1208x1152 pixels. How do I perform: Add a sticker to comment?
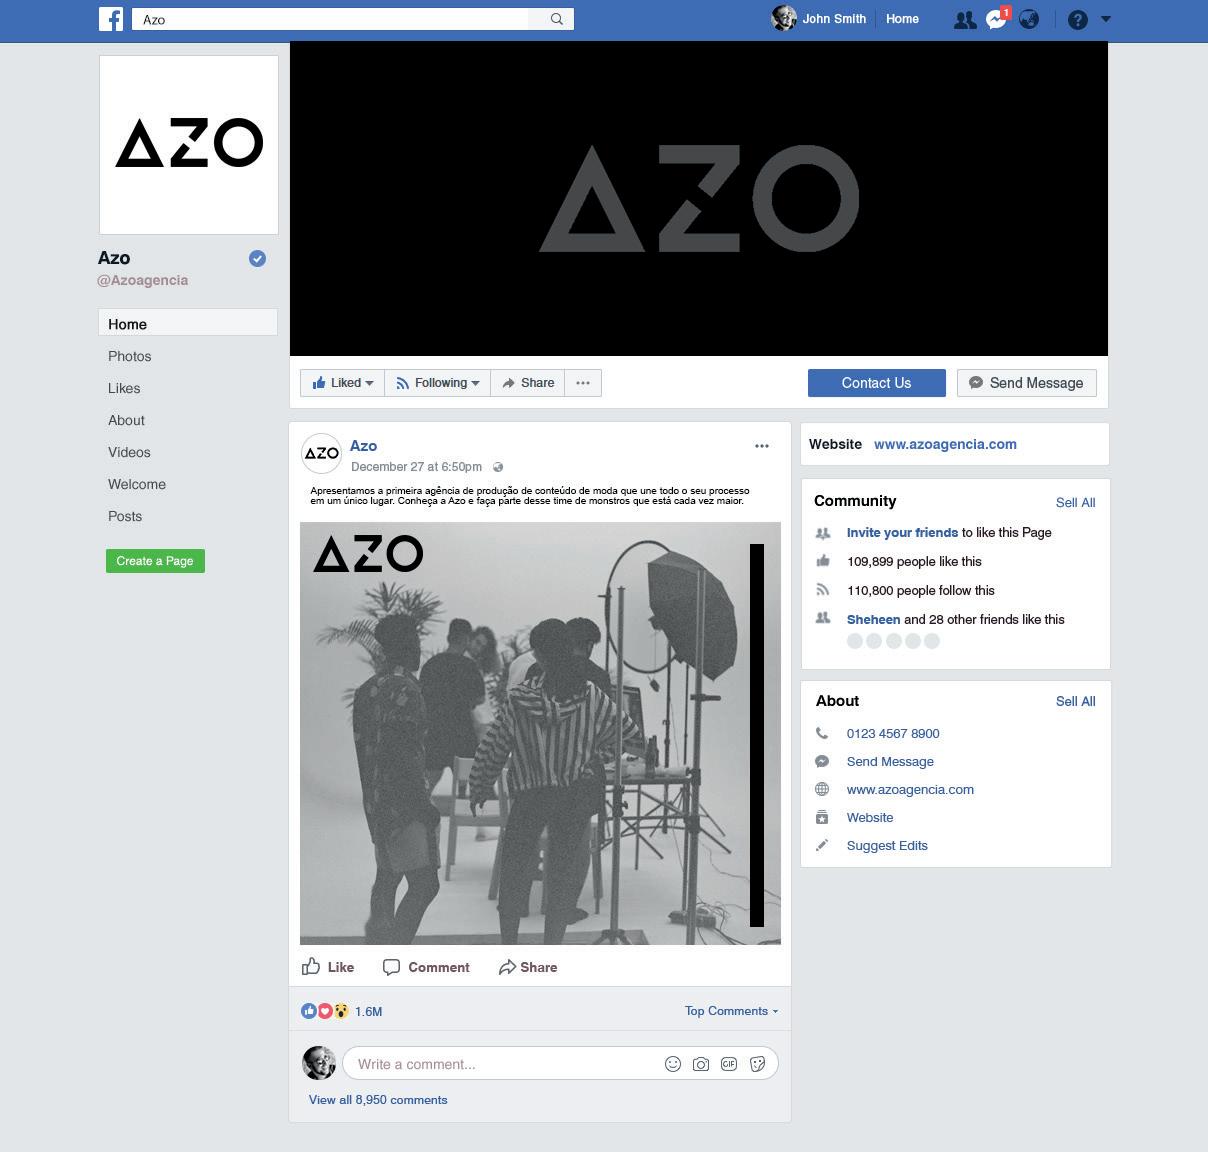tap(757, 1064)
